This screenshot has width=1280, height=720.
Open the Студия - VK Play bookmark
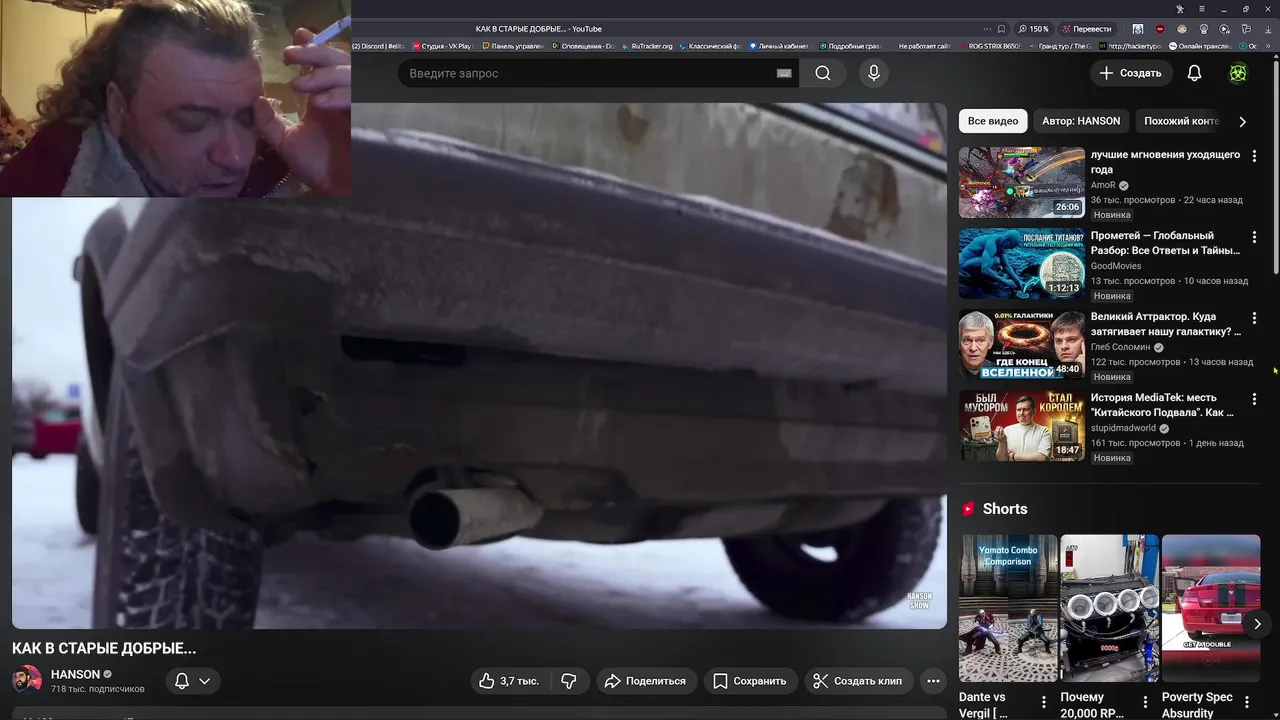[443, 46]
